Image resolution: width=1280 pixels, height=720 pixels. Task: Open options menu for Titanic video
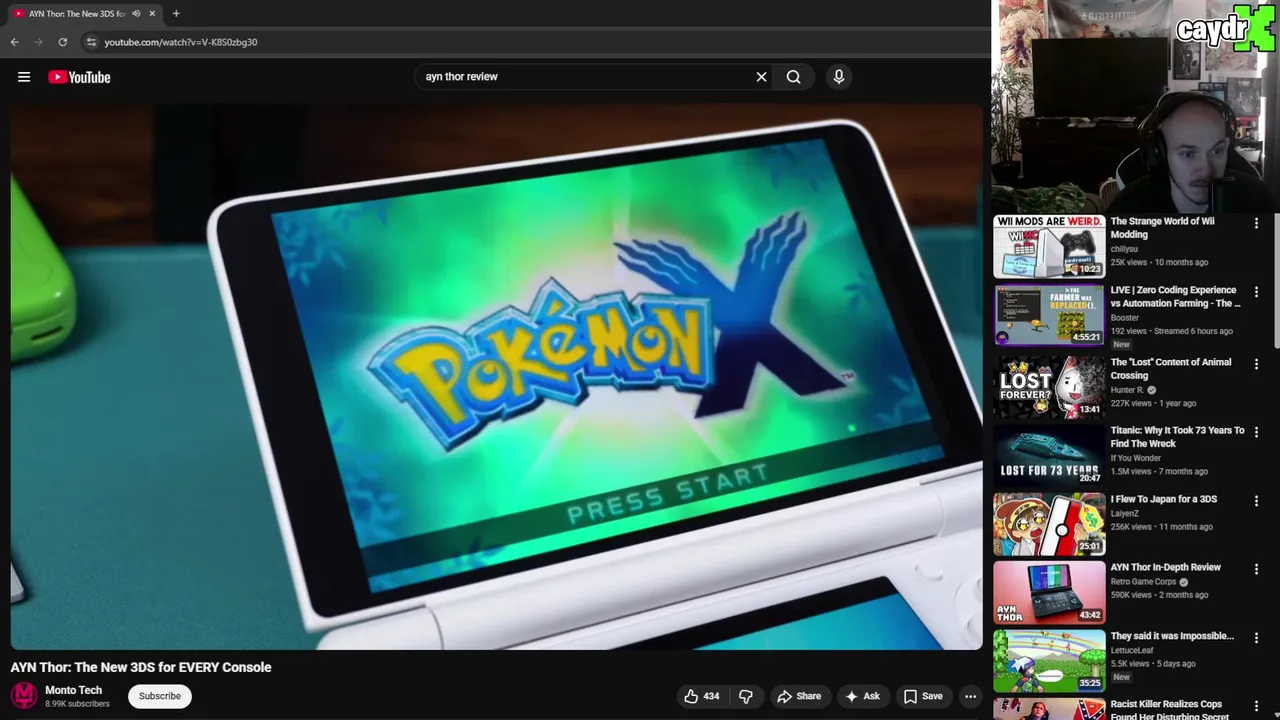pyautogui.click(x=1256, y=433)
